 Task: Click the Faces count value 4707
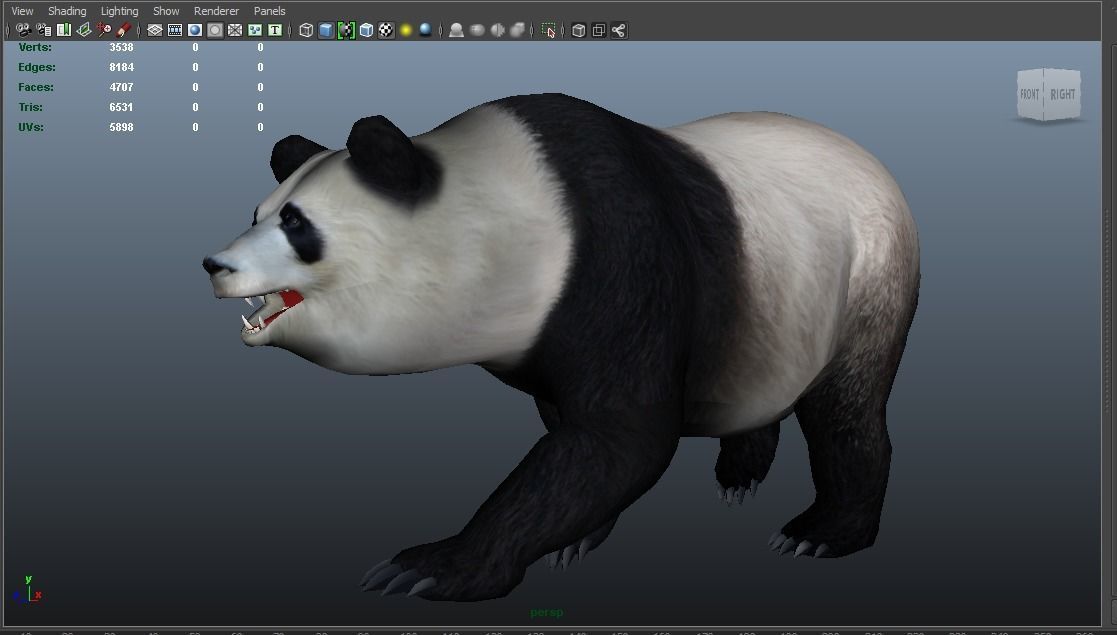(x=121, y=87)
